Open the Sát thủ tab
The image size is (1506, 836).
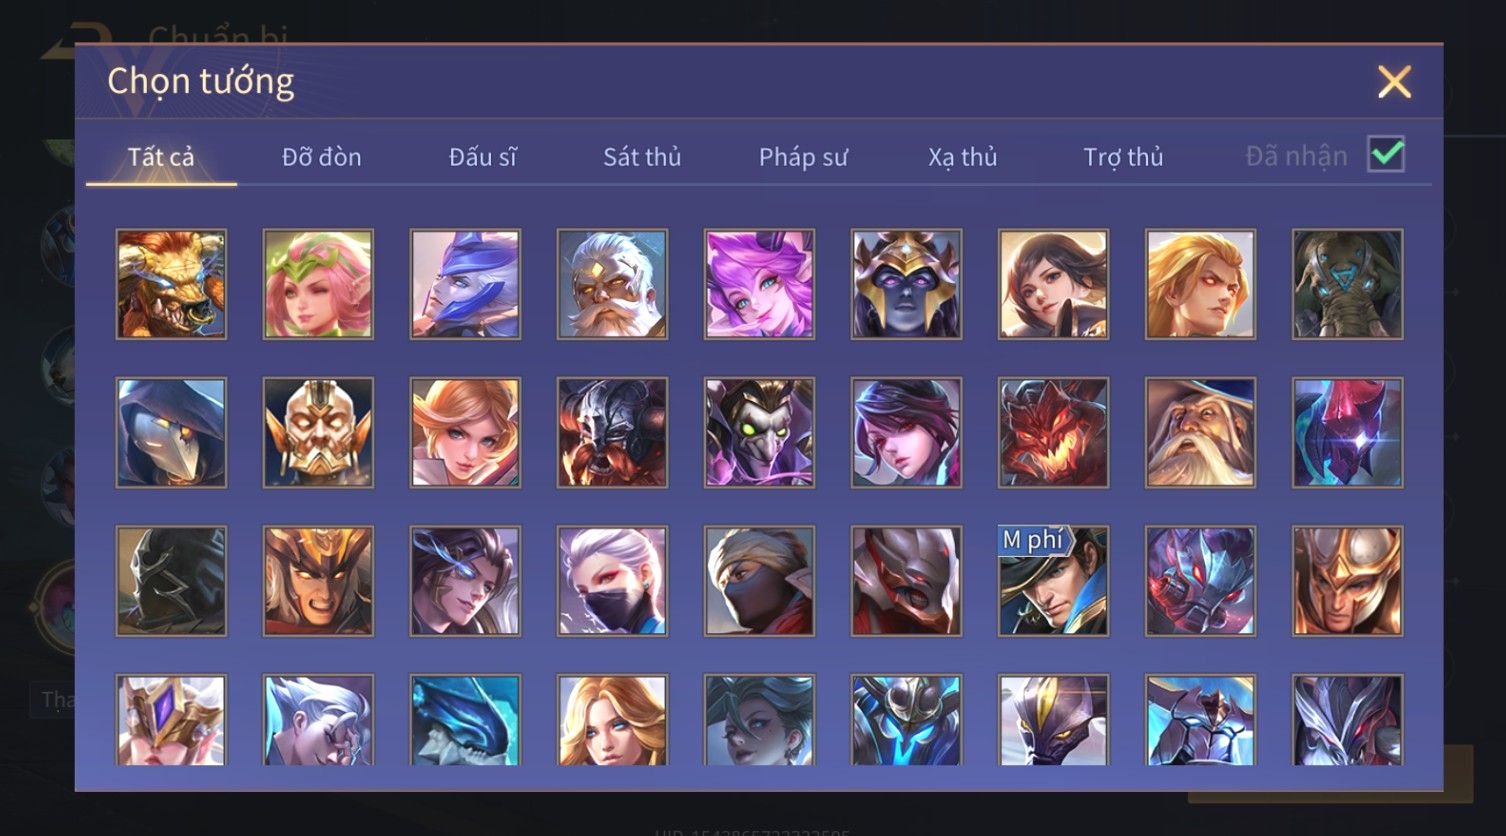(642, 157)
